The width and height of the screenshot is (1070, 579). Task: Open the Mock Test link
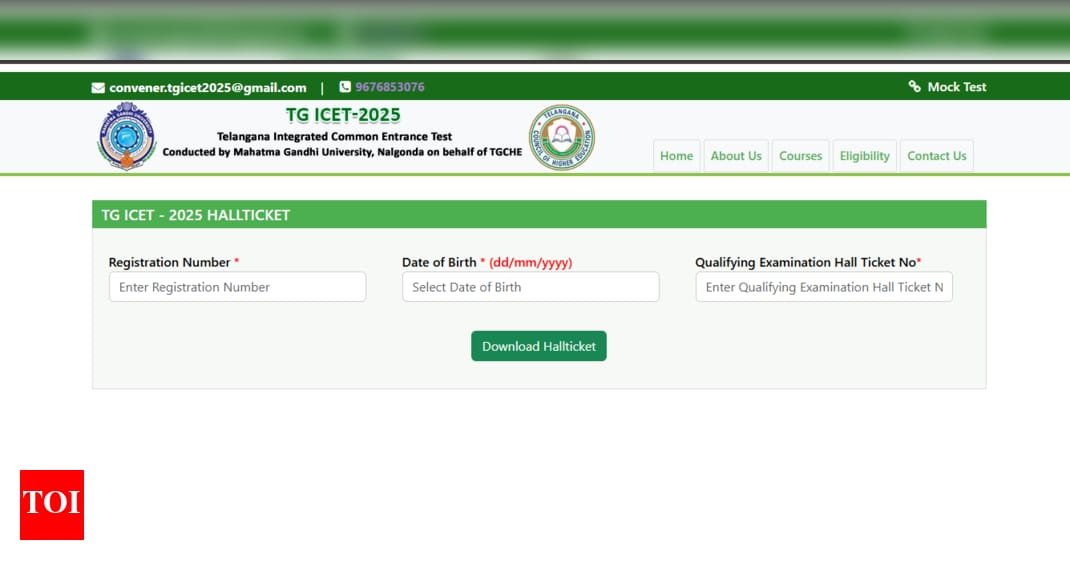tap(957, 87)
